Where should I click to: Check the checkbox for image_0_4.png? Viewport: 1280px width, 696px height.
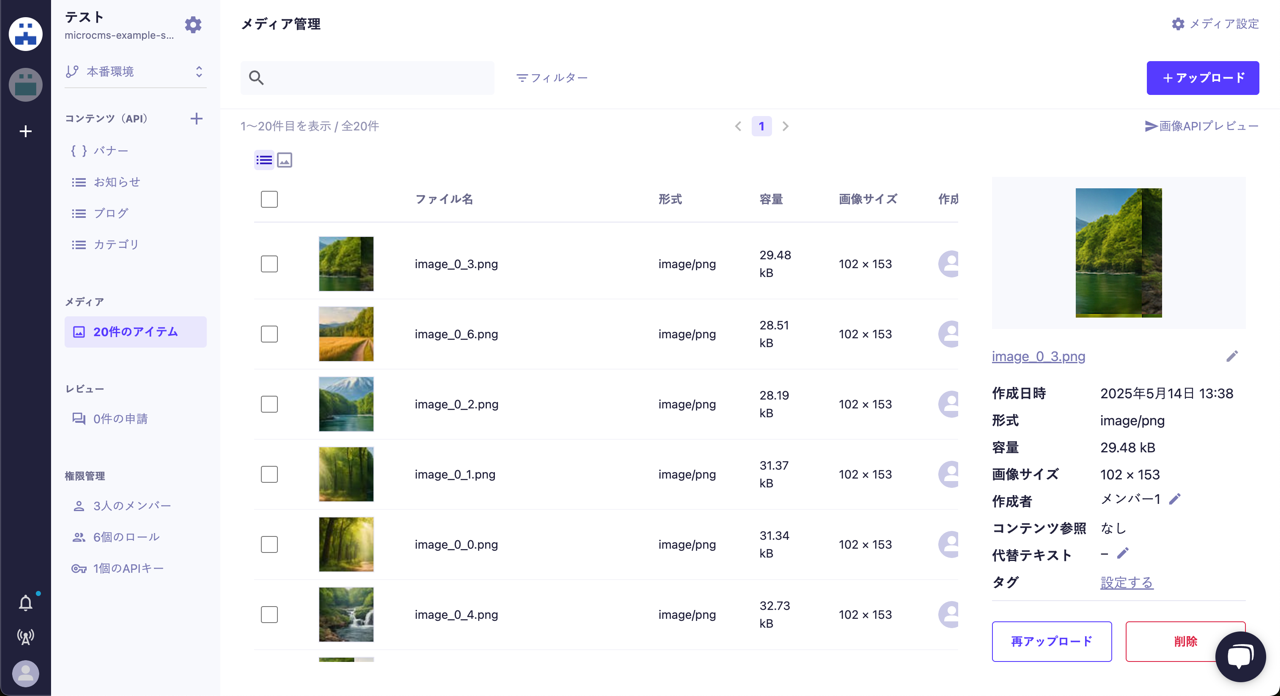[x=269, y=614]
